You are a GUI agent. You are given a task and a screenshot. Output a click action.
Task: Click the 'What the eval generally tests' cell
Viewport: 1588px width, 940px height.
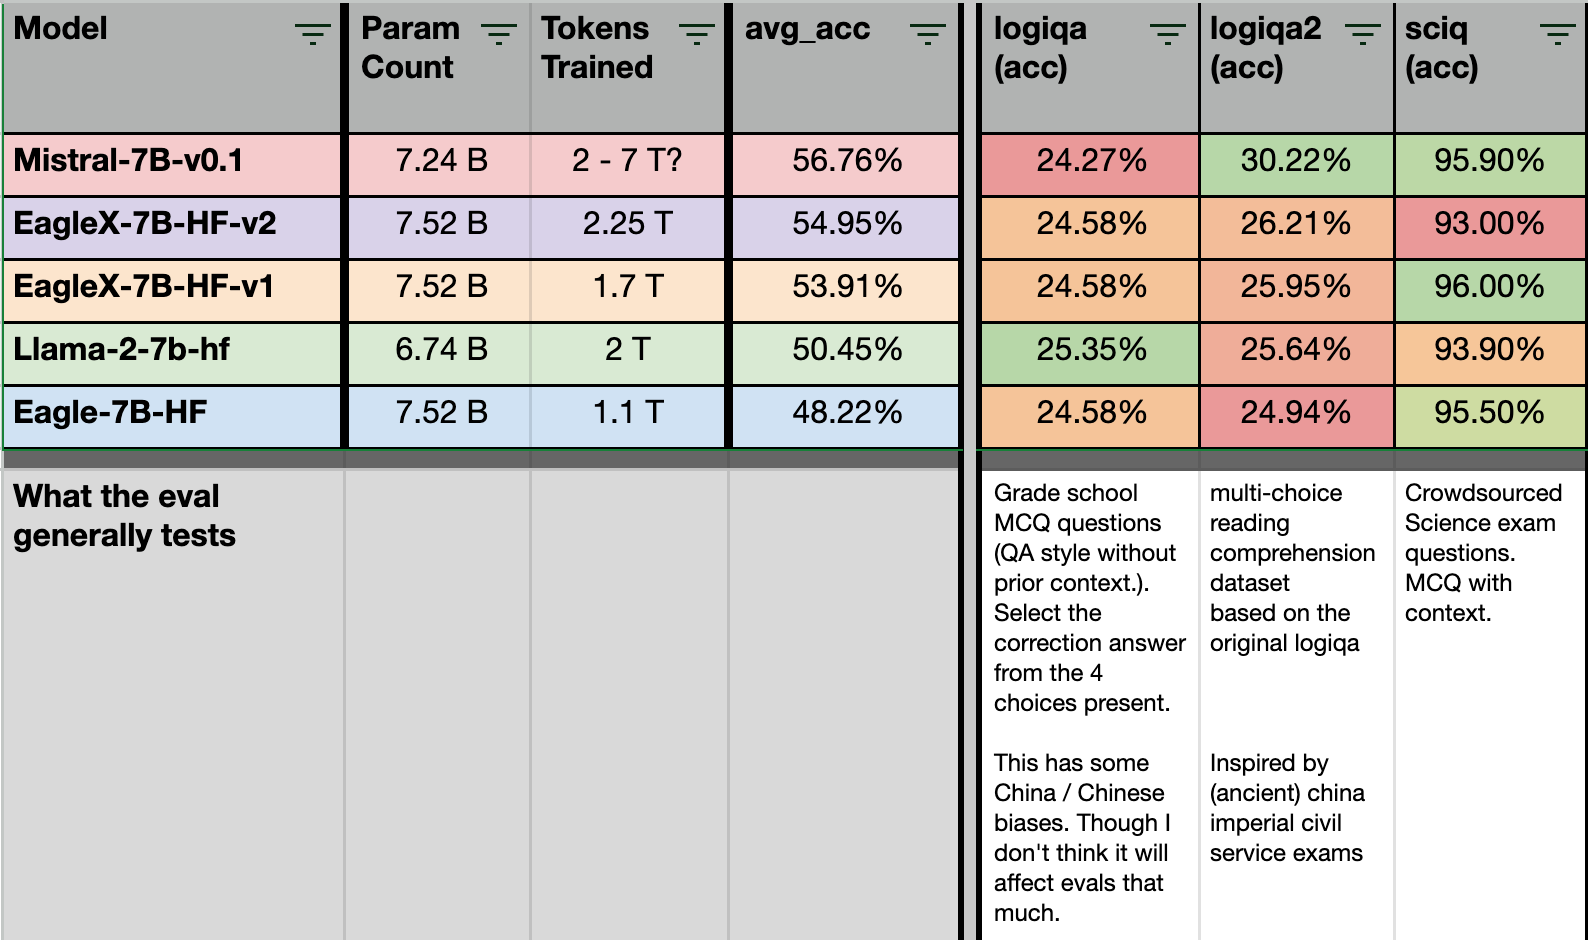click(x=120, y=516)
